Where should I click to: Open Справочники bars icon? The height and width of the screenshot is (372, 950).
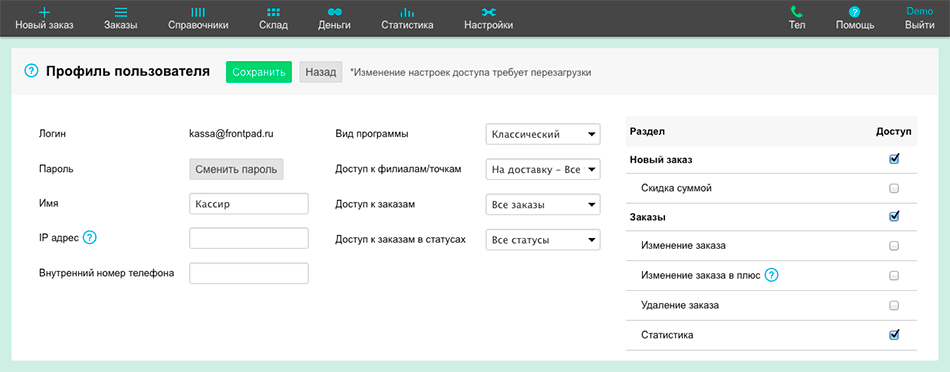[x=198, y=12]
